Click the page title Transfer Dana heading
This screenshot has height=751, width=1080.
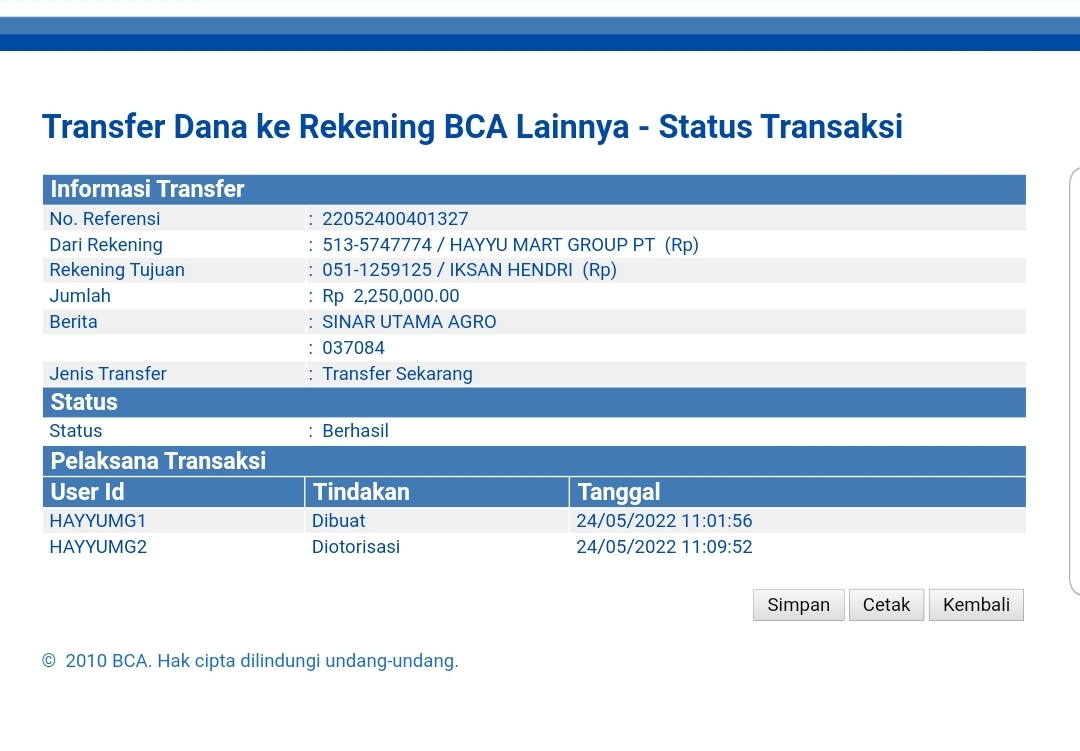(472, 127)
